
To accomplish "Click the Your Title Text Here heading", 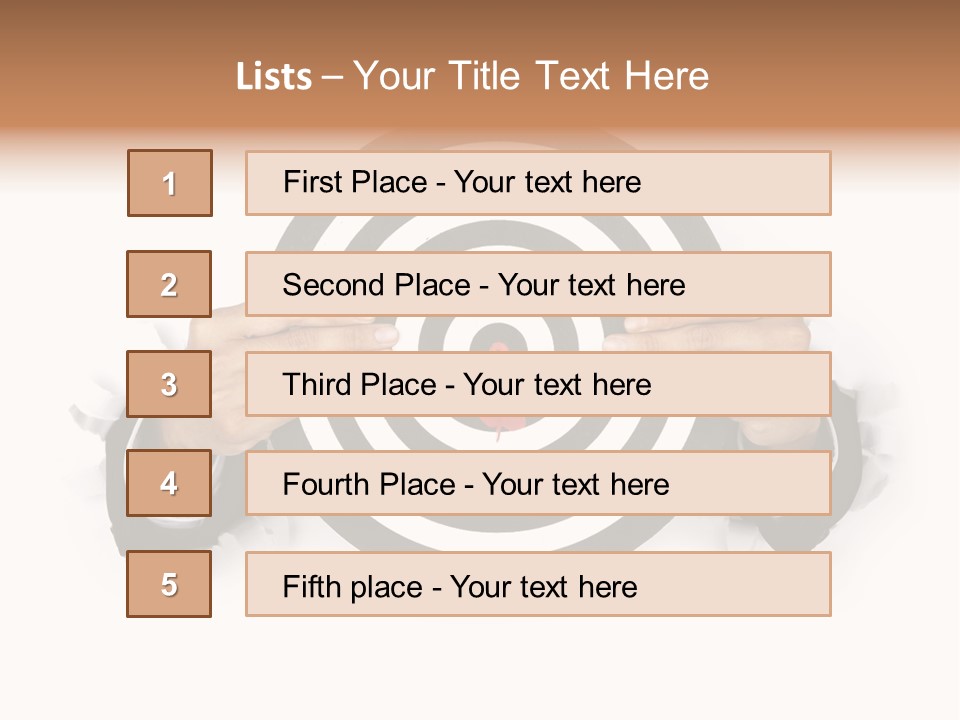I will point(531,77).
